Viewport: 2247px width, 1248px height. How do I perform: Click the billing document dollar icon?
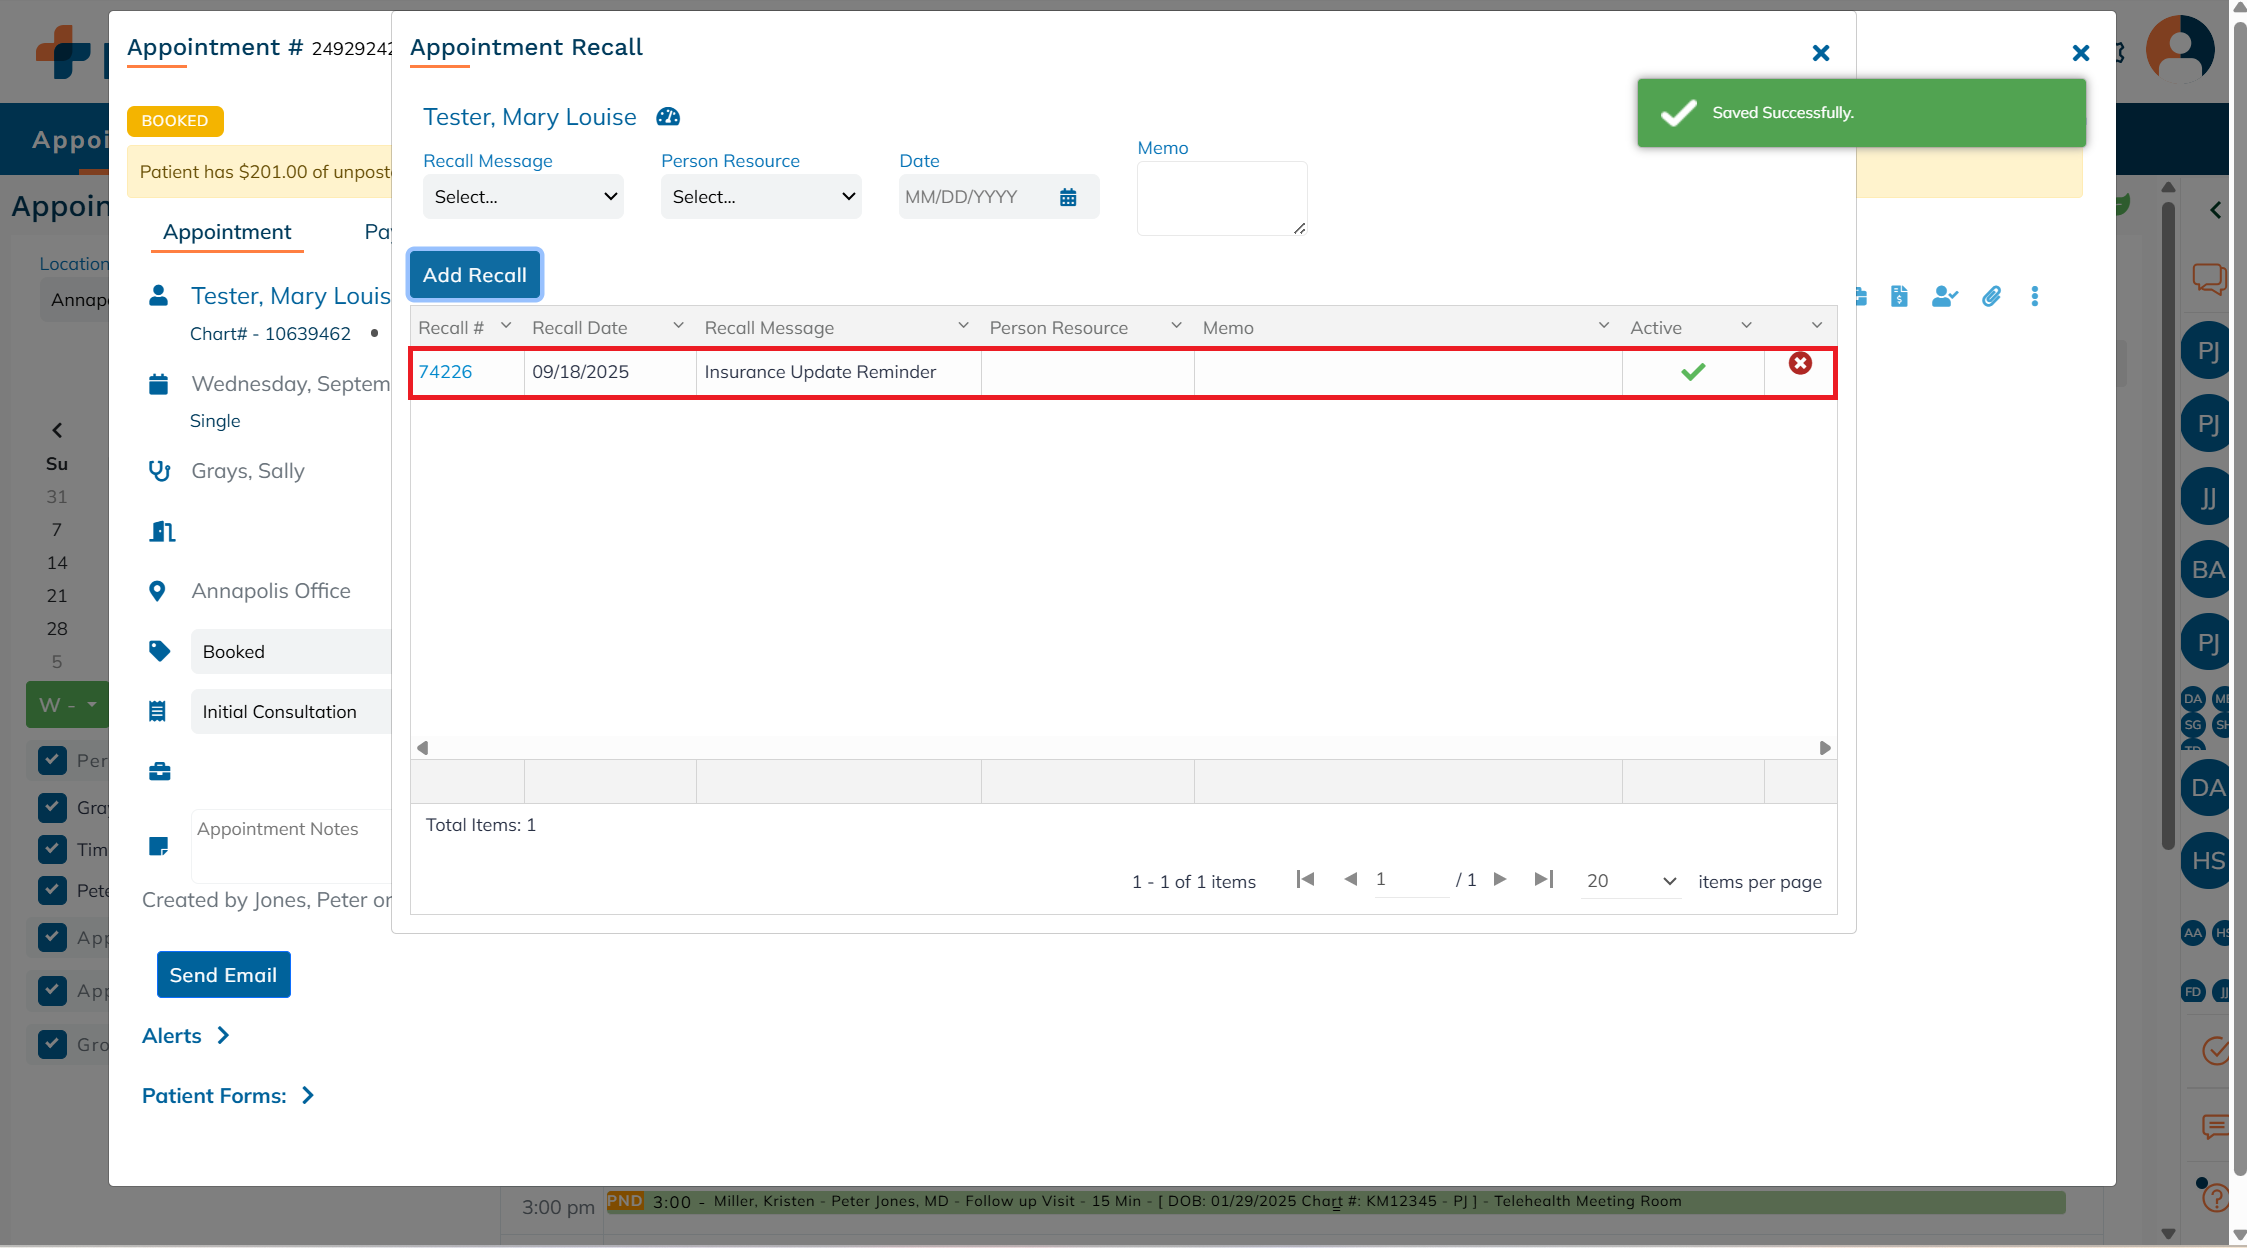[1899, 296]
